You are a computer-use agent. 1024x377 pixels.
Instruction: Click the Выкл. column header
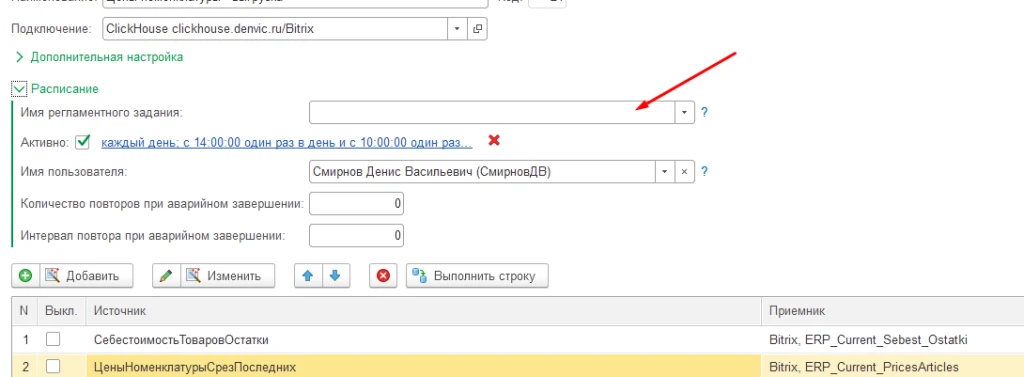(61, 311)
